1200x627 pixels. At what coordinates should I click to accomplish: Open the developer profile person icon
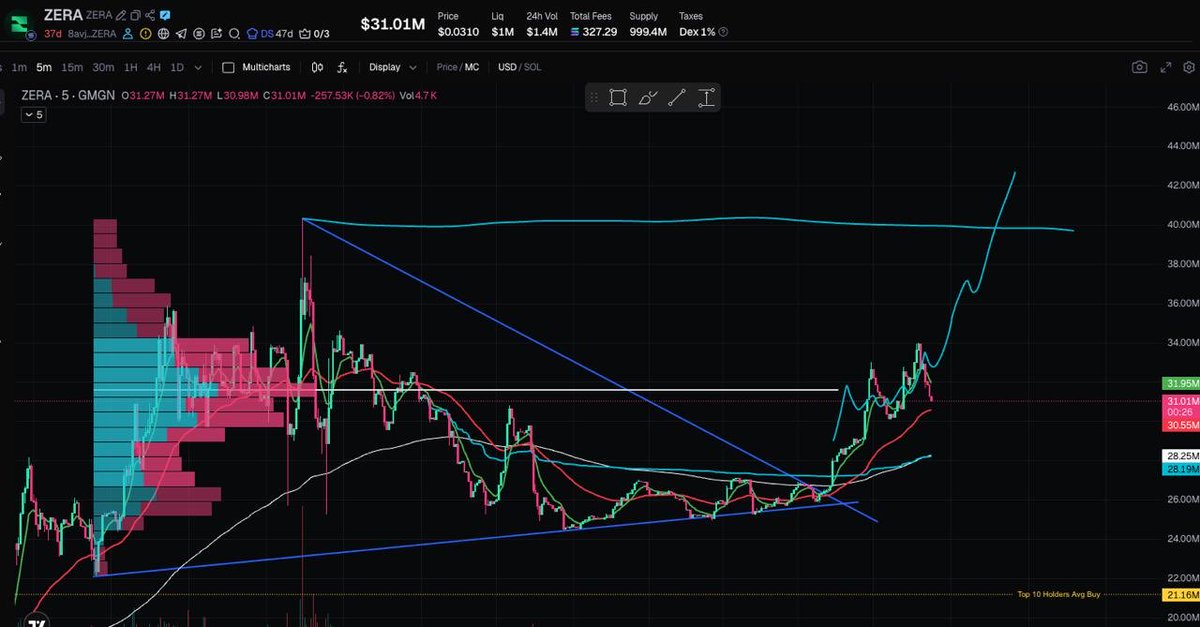(128, 34)
